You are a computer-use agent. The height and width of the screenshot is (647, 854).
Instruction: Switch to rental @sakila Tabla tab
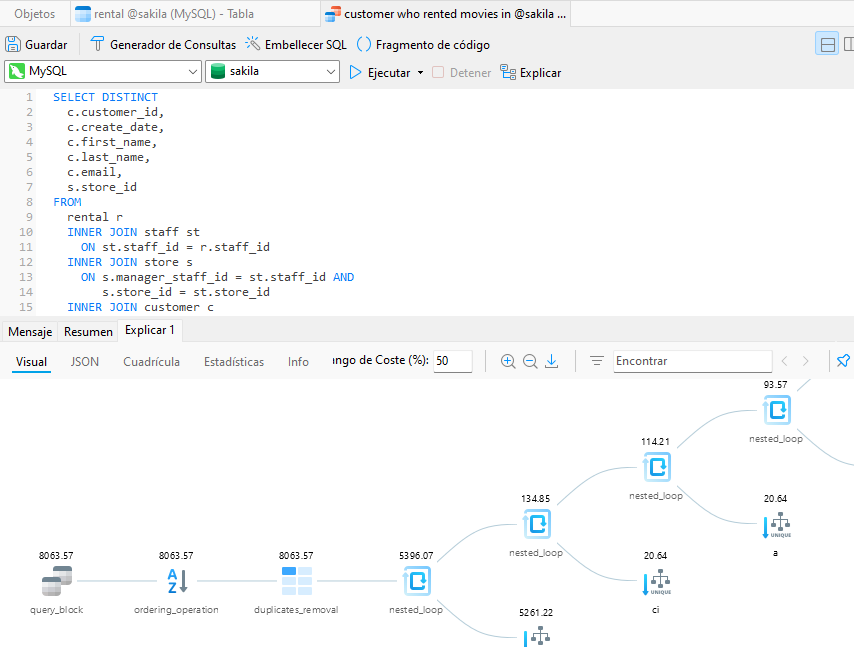point(196,14)
